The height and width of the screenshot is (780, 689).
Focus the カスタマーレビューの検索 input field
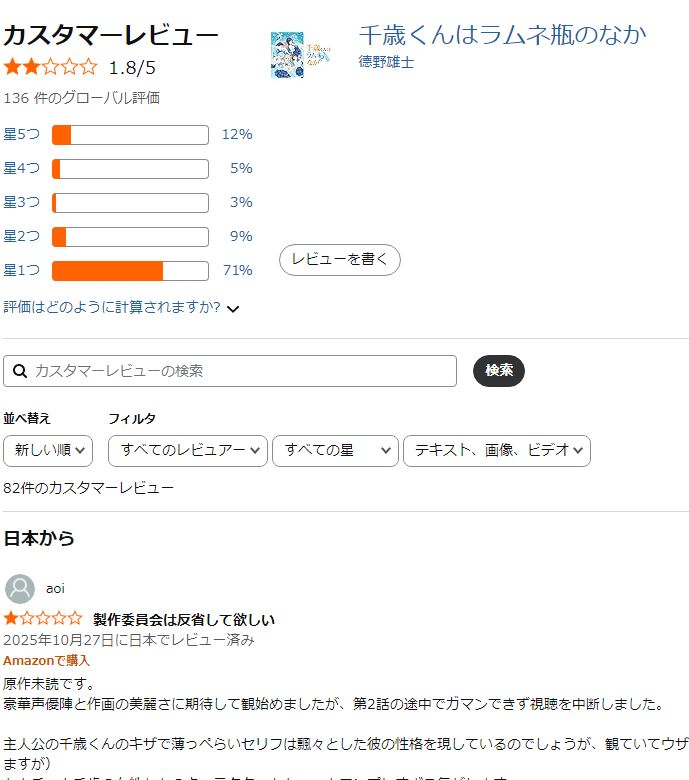point(240,371)
